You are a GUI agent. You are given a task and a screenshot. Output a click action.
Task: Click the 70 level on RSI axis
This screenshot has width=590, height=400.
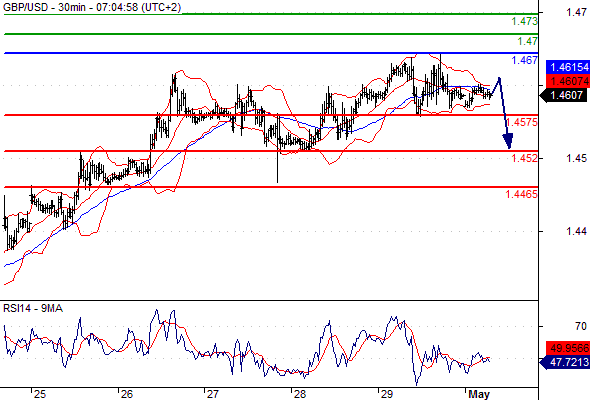tap(581, 326)
